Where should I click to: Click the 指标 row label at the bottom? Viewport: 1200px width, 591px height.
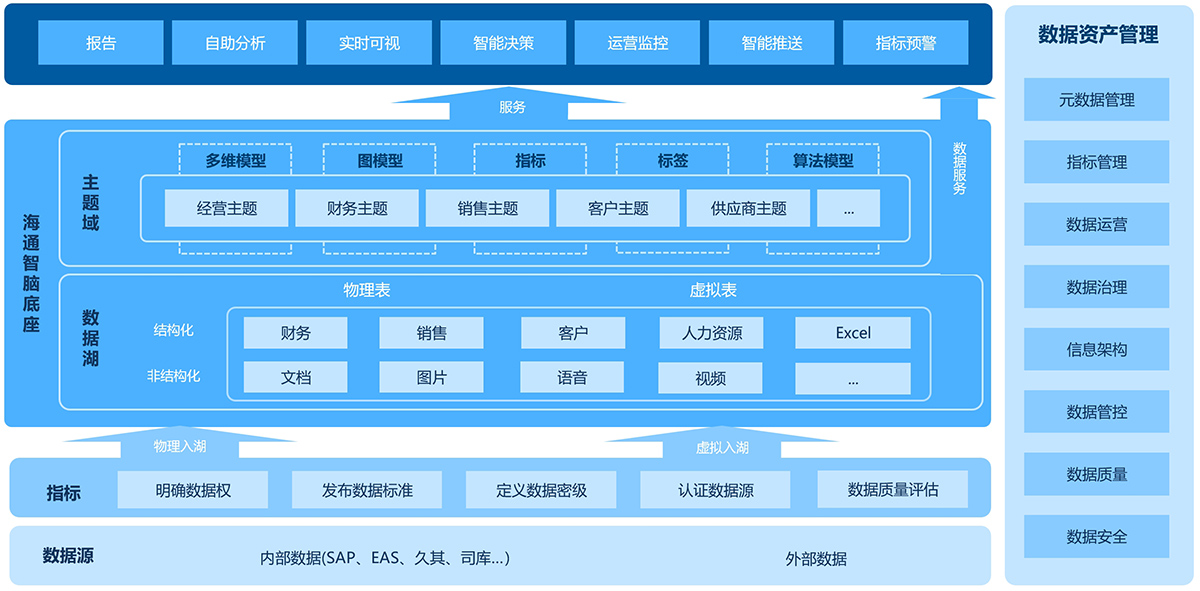[x=64, y=492]
